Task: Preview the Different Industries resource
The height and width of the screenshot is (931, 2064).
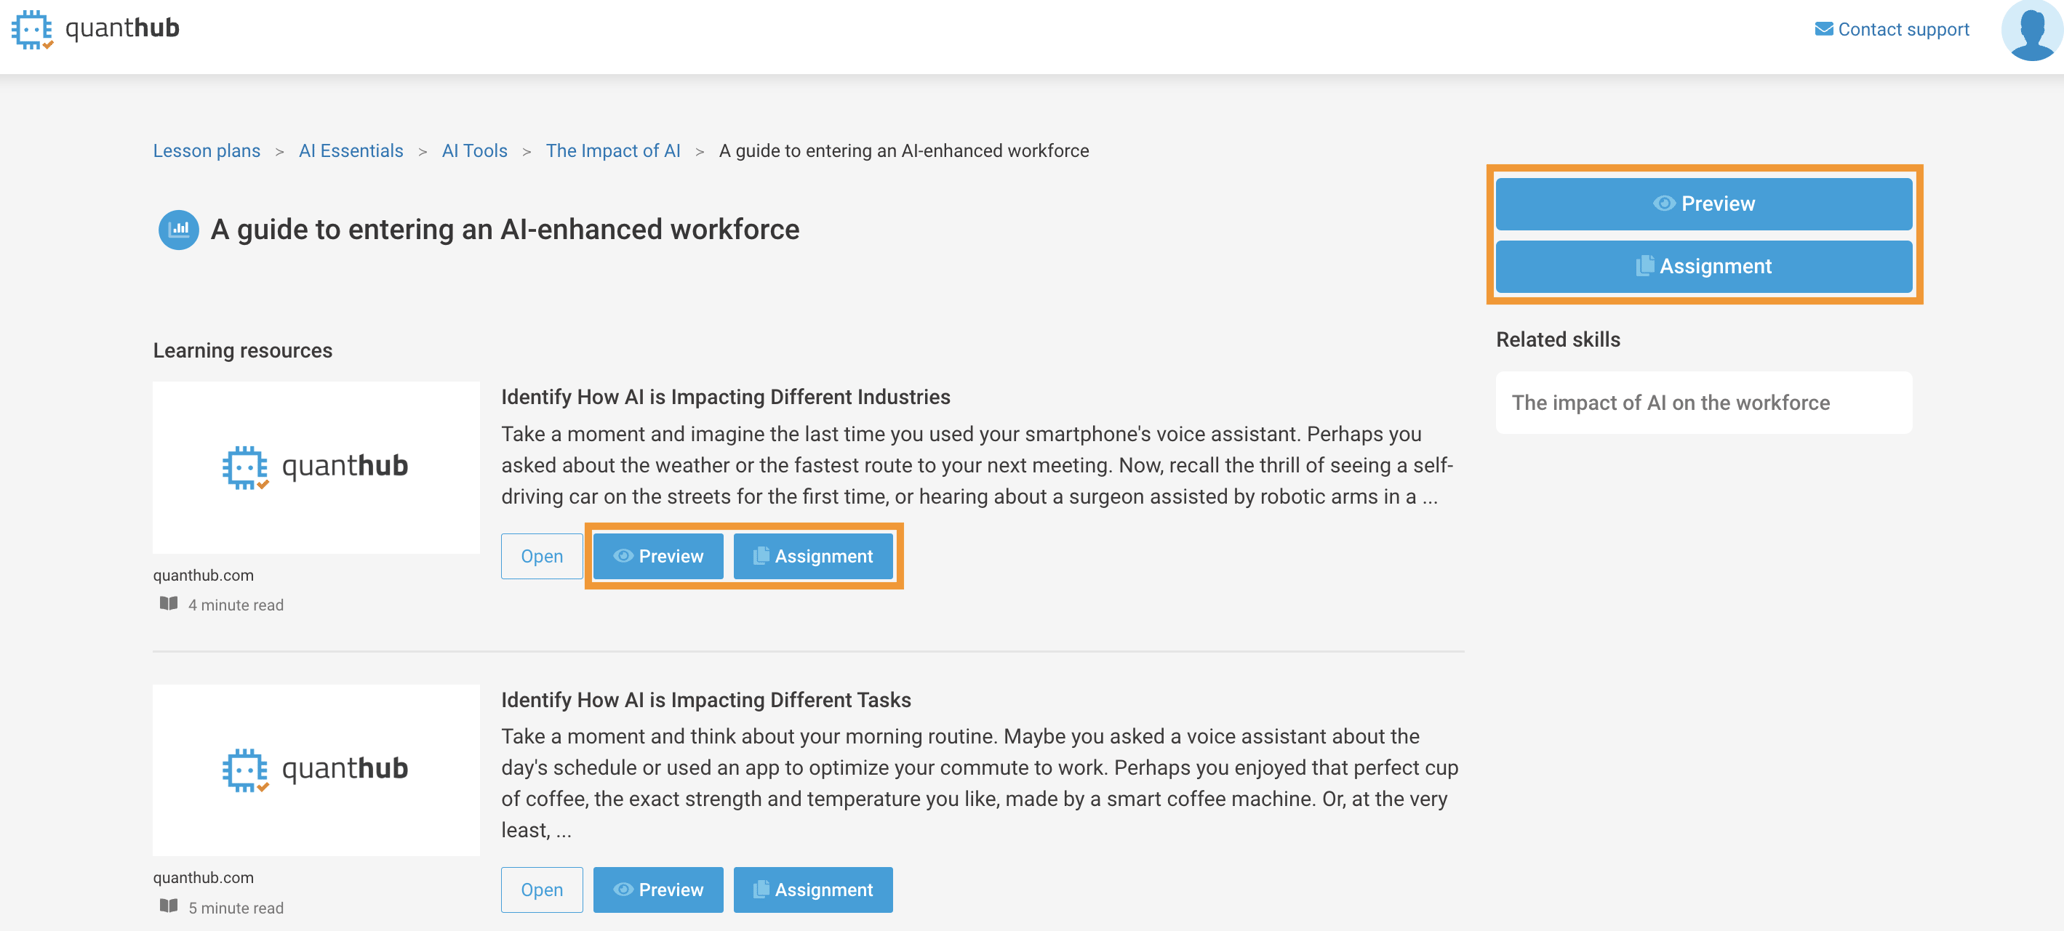Action: pos(658,556)
